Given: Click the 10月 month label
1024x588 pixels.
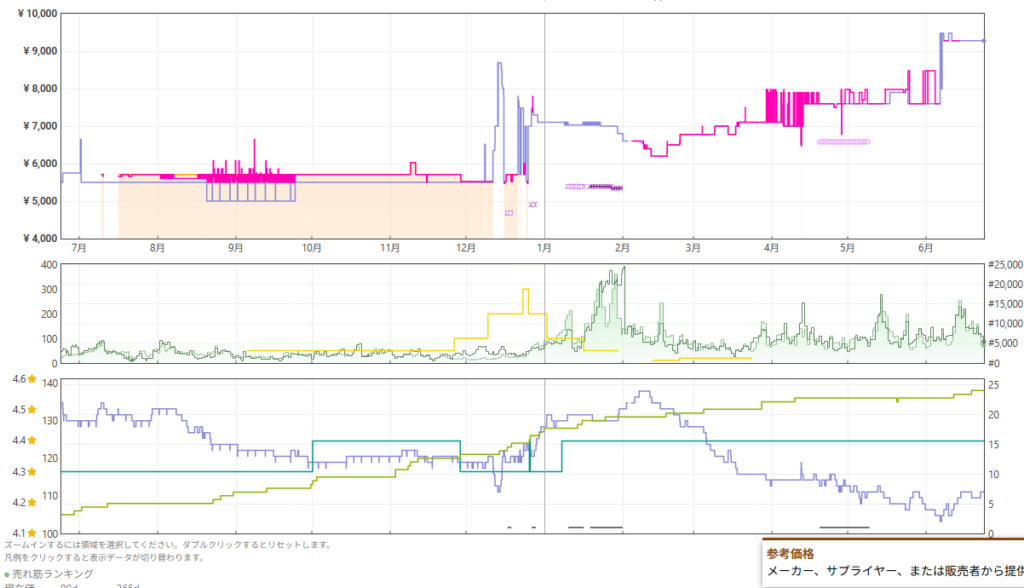Looking at the screenshot, I should [x=312, y=248].
